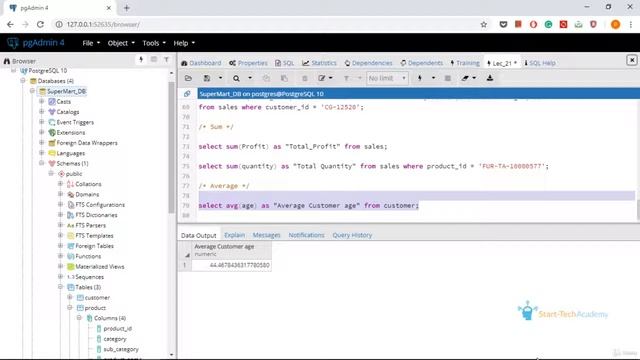The image size is (640, 360).
Task: Collapse the Databases (4) node
Action: 23,81
